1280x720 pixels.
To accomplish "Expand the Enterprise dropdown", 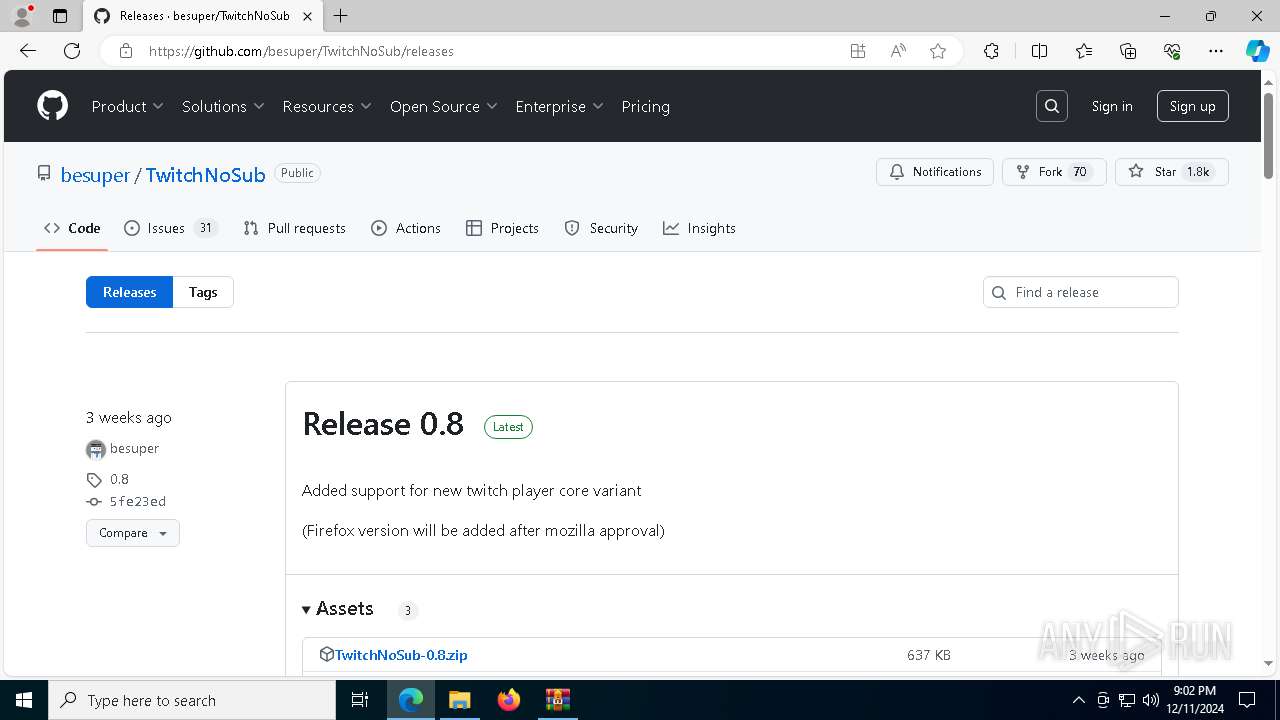I will tap(559, 106).
